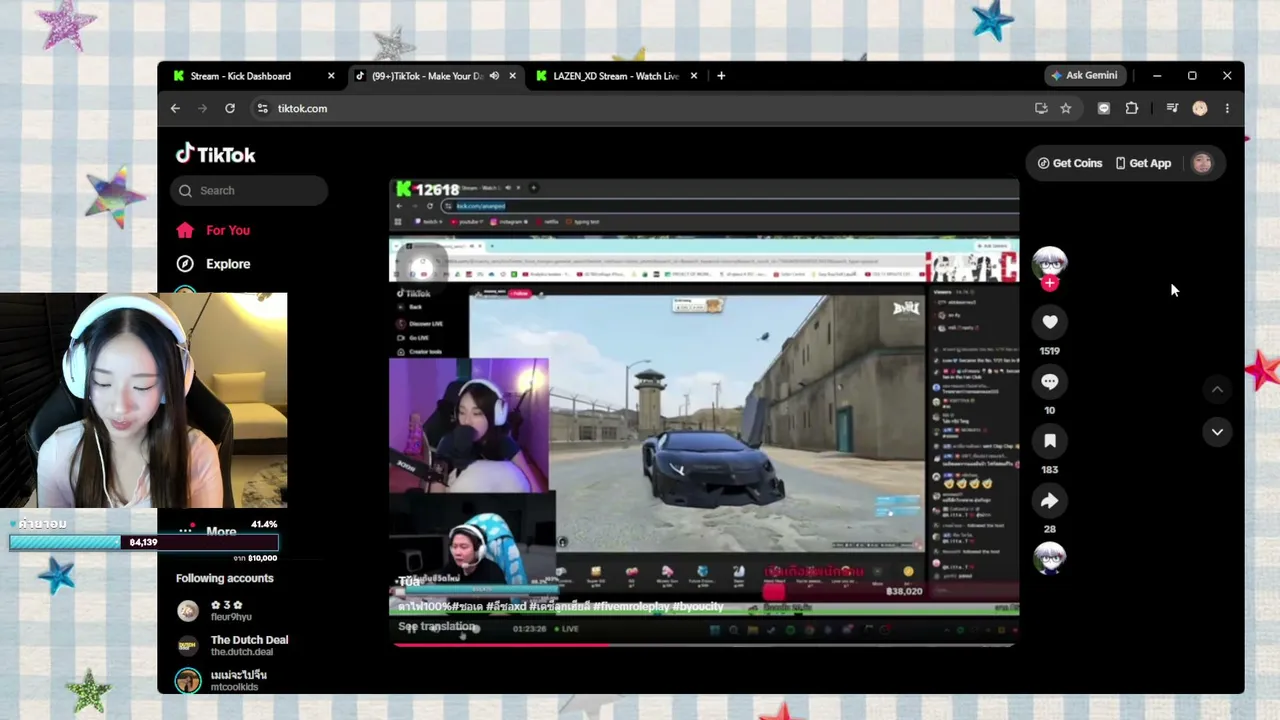The image size is (1280, 720).
Task: Click See translation under the caption
Action: point(437,626)
